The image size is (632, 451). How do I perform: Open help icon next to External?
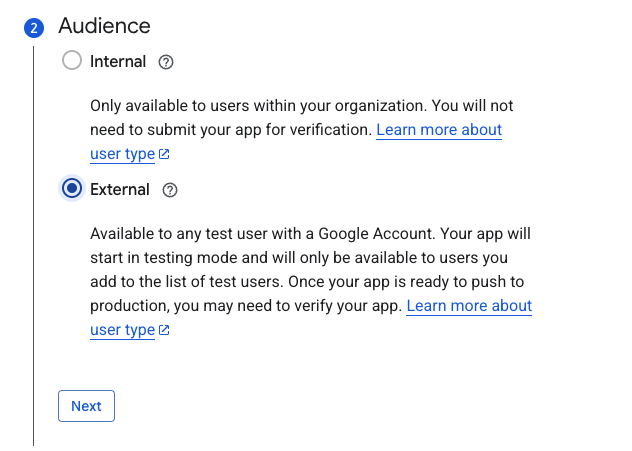pyautogui.click(x=170, y=190)
